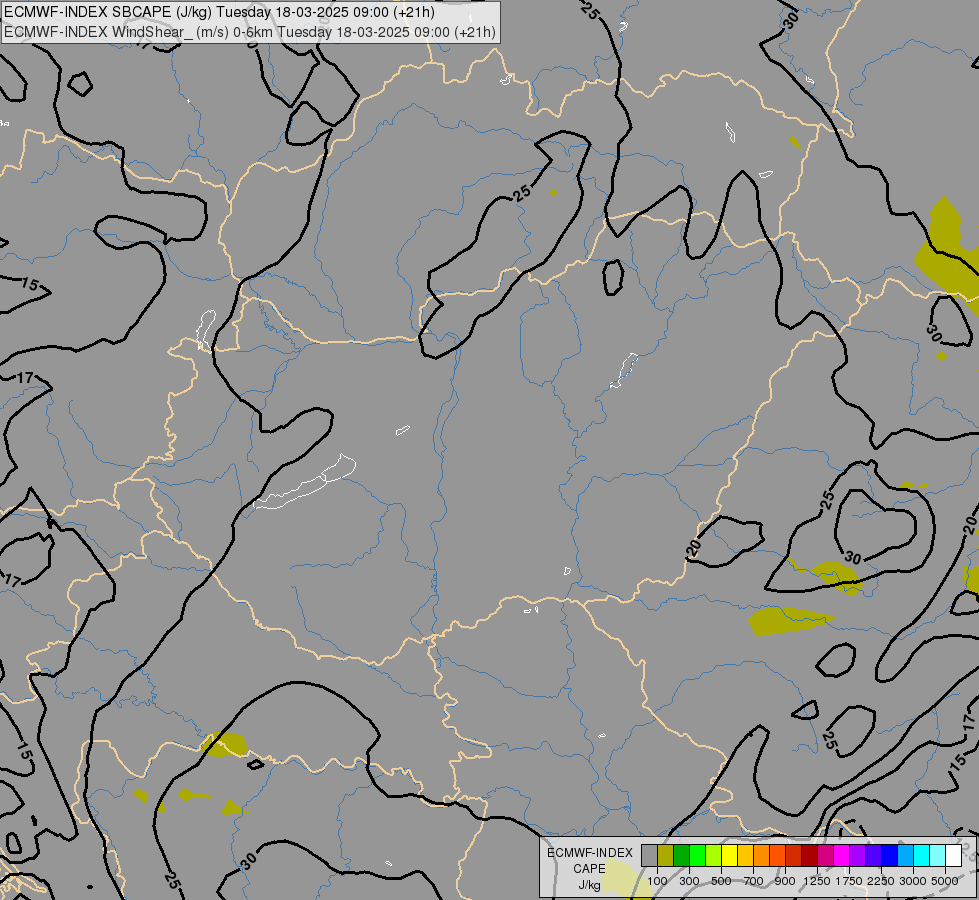Click the CAPE text in the legend box

[x=589, y=869]
